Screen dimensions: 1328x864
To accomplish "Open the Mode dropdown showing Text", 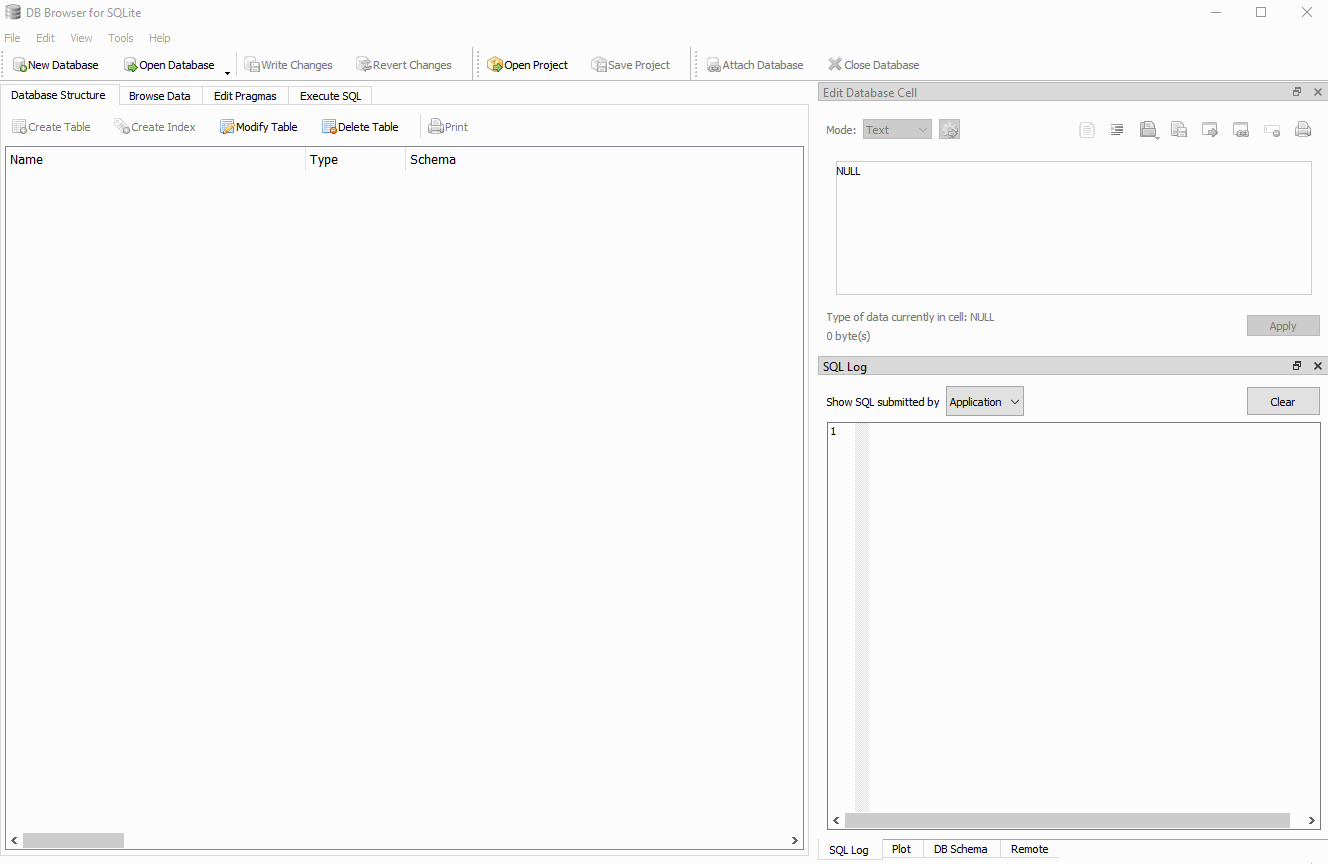I will 897,130.
